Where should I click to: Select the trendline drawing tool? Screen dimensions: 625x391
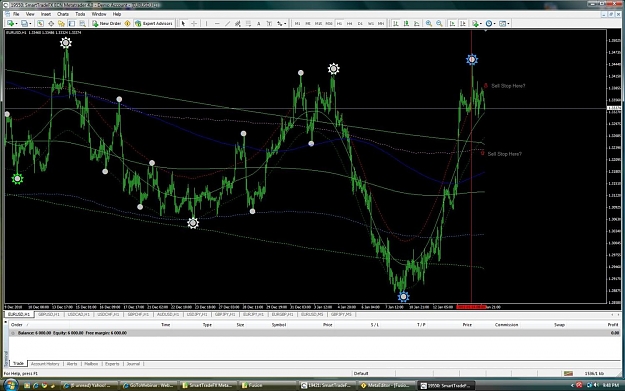pyautogui.click(x=227, y=24)
